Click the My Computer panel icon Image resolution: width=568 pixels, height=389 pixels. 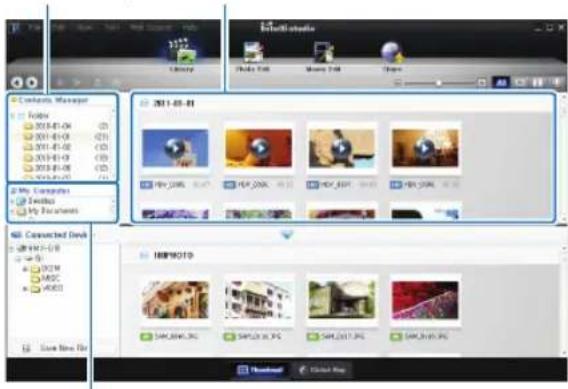[x=14, y=191]
